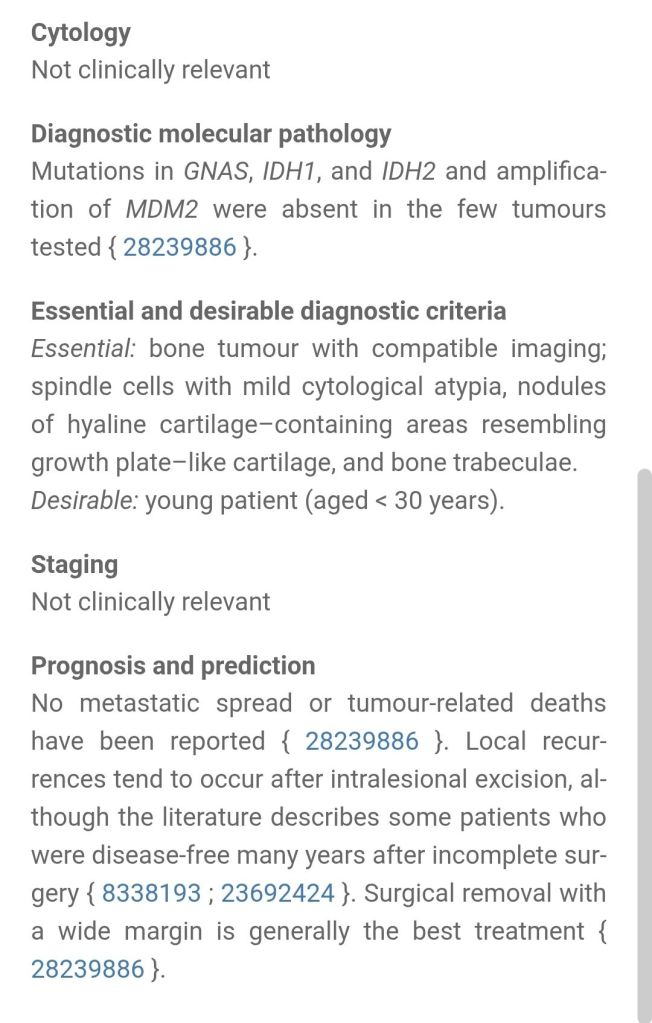
Task: Click the Cytology section heading
Action: pyautogui.click(x=81, y=32)
